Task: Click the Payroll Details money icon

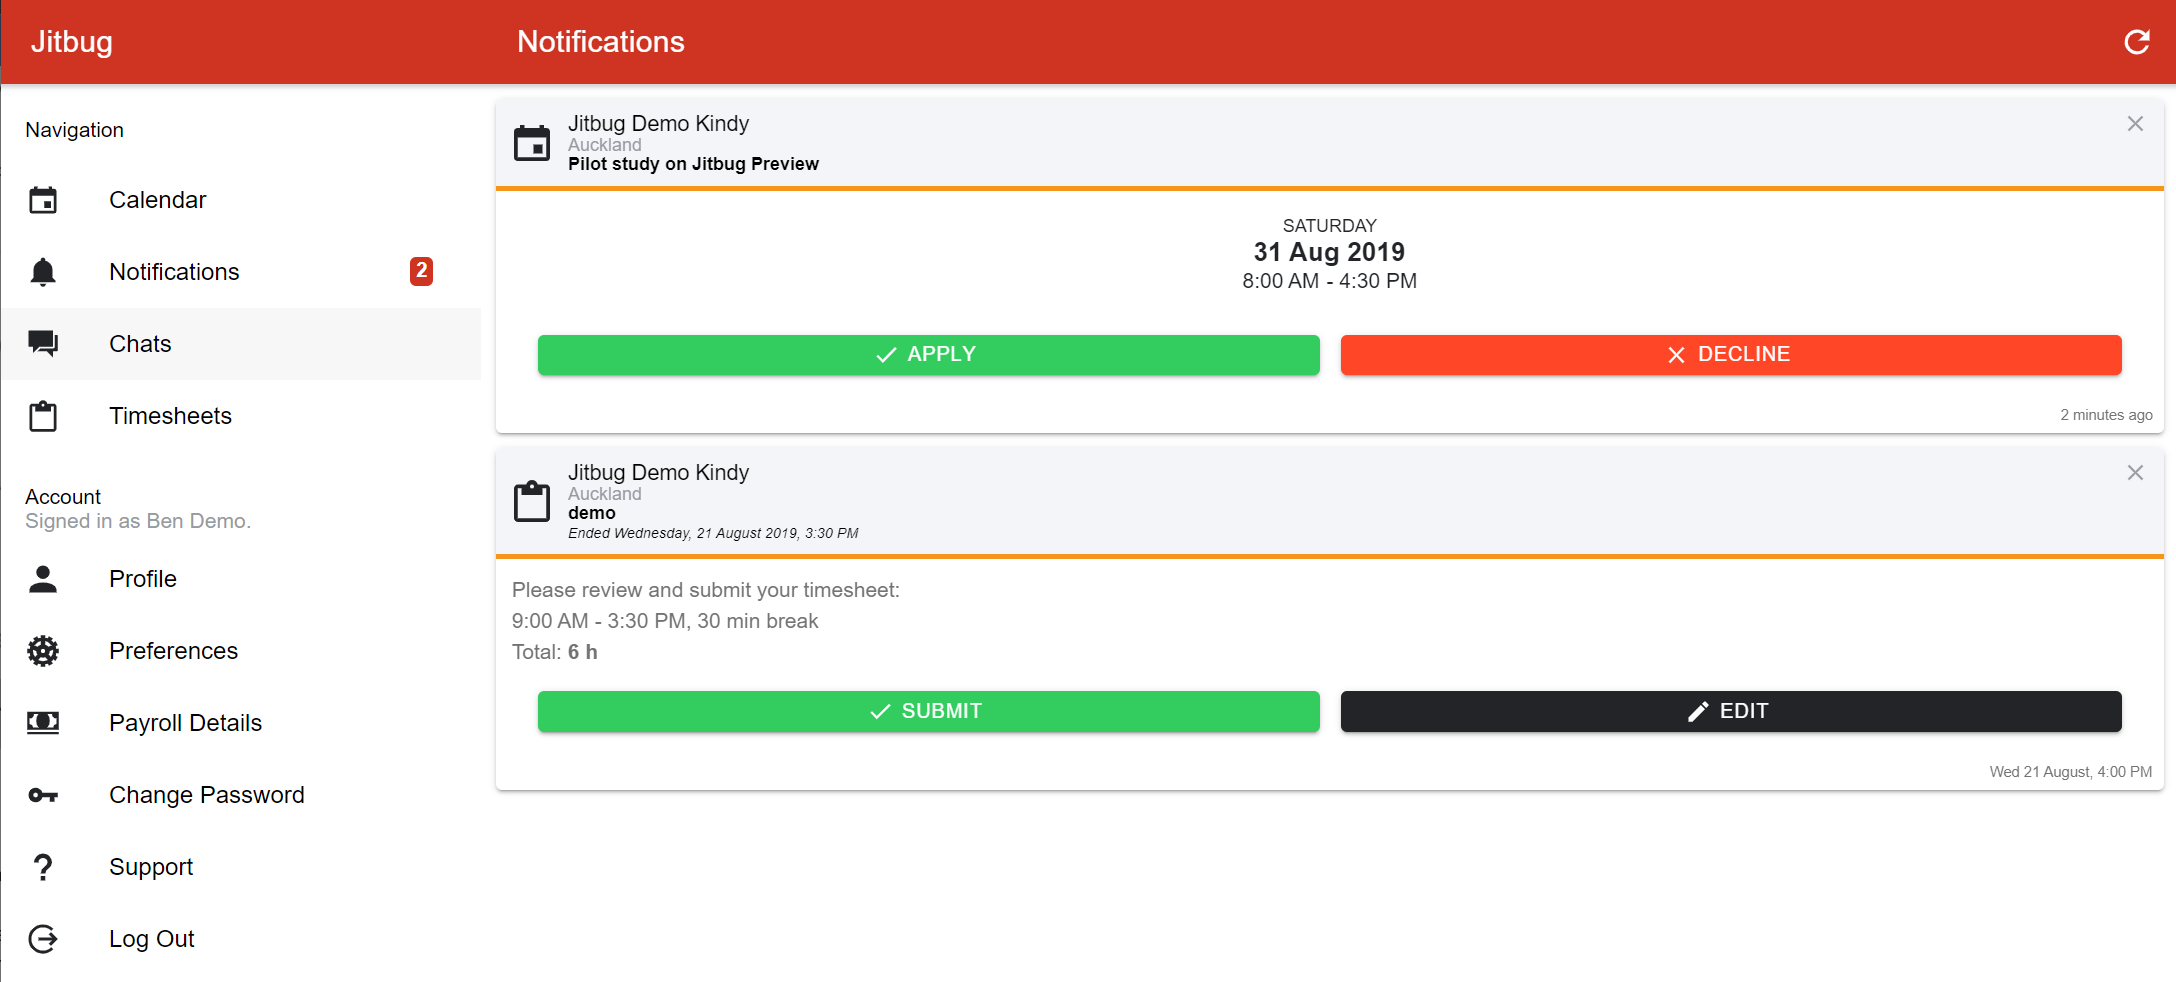Action: pos(43,723)
